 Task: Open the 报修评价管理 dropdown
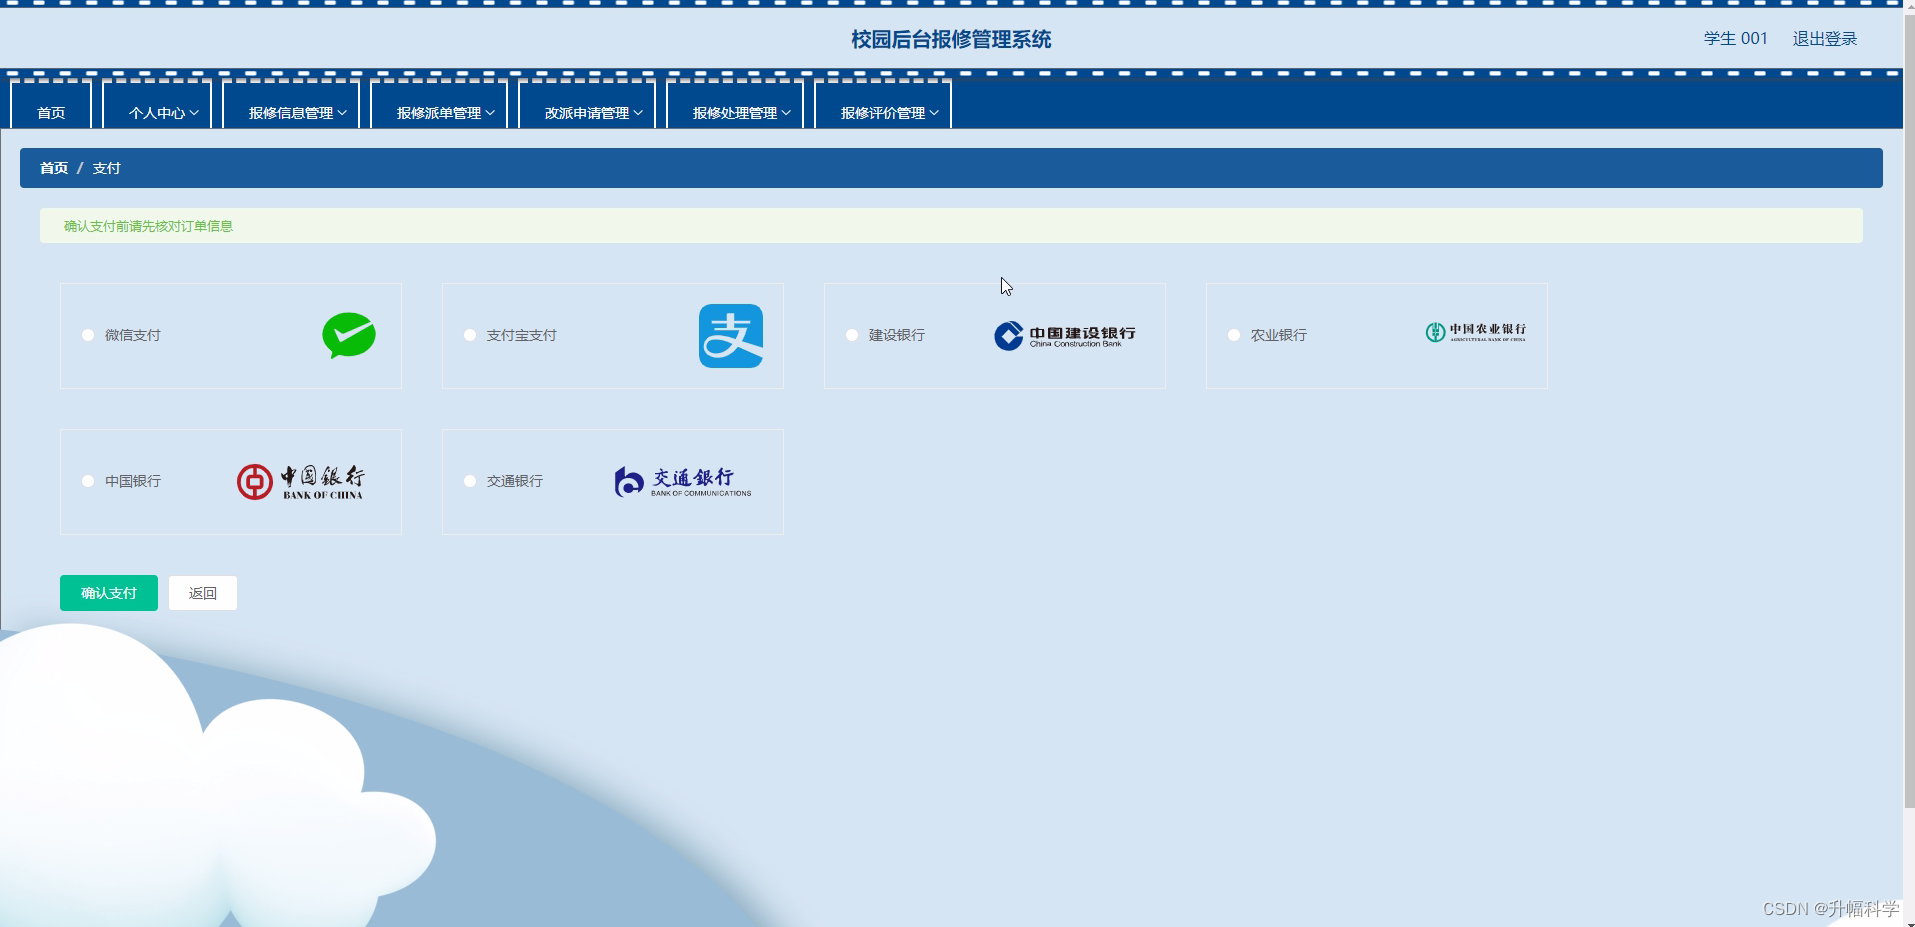[881, 112]
